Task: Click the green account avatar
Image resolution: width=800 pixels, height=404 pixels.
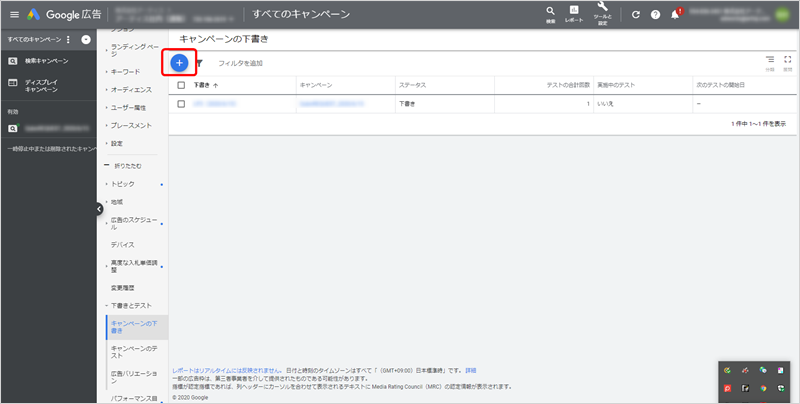Action: pos(782,15)
